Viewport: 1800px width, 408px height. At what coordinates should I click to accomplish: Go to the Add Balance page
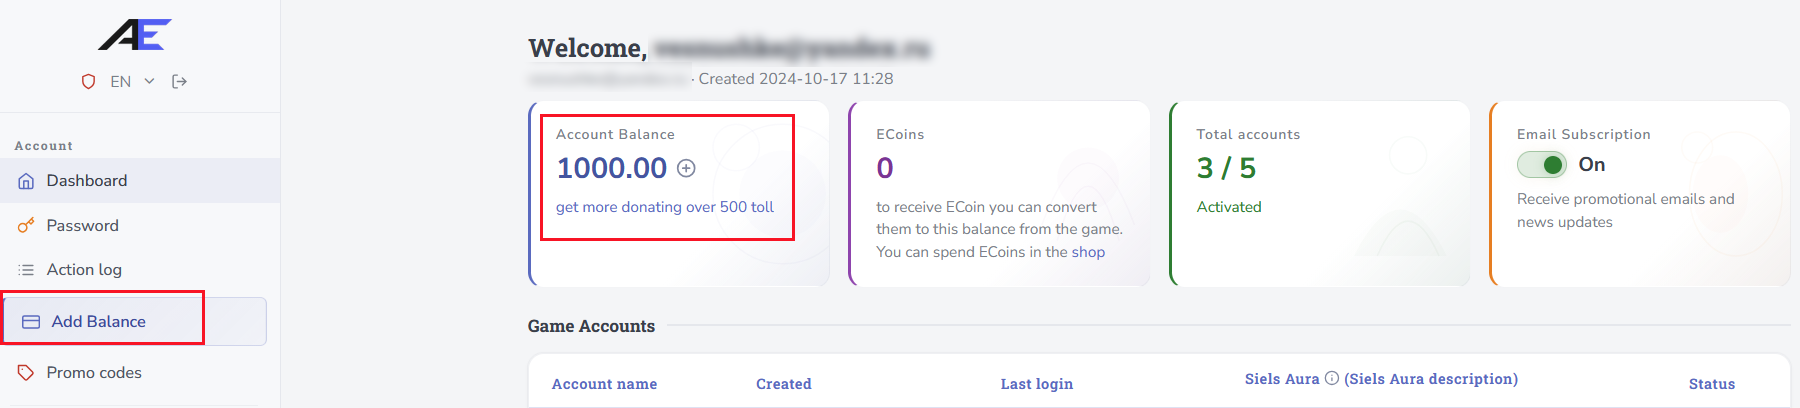[x=99, y=322]
